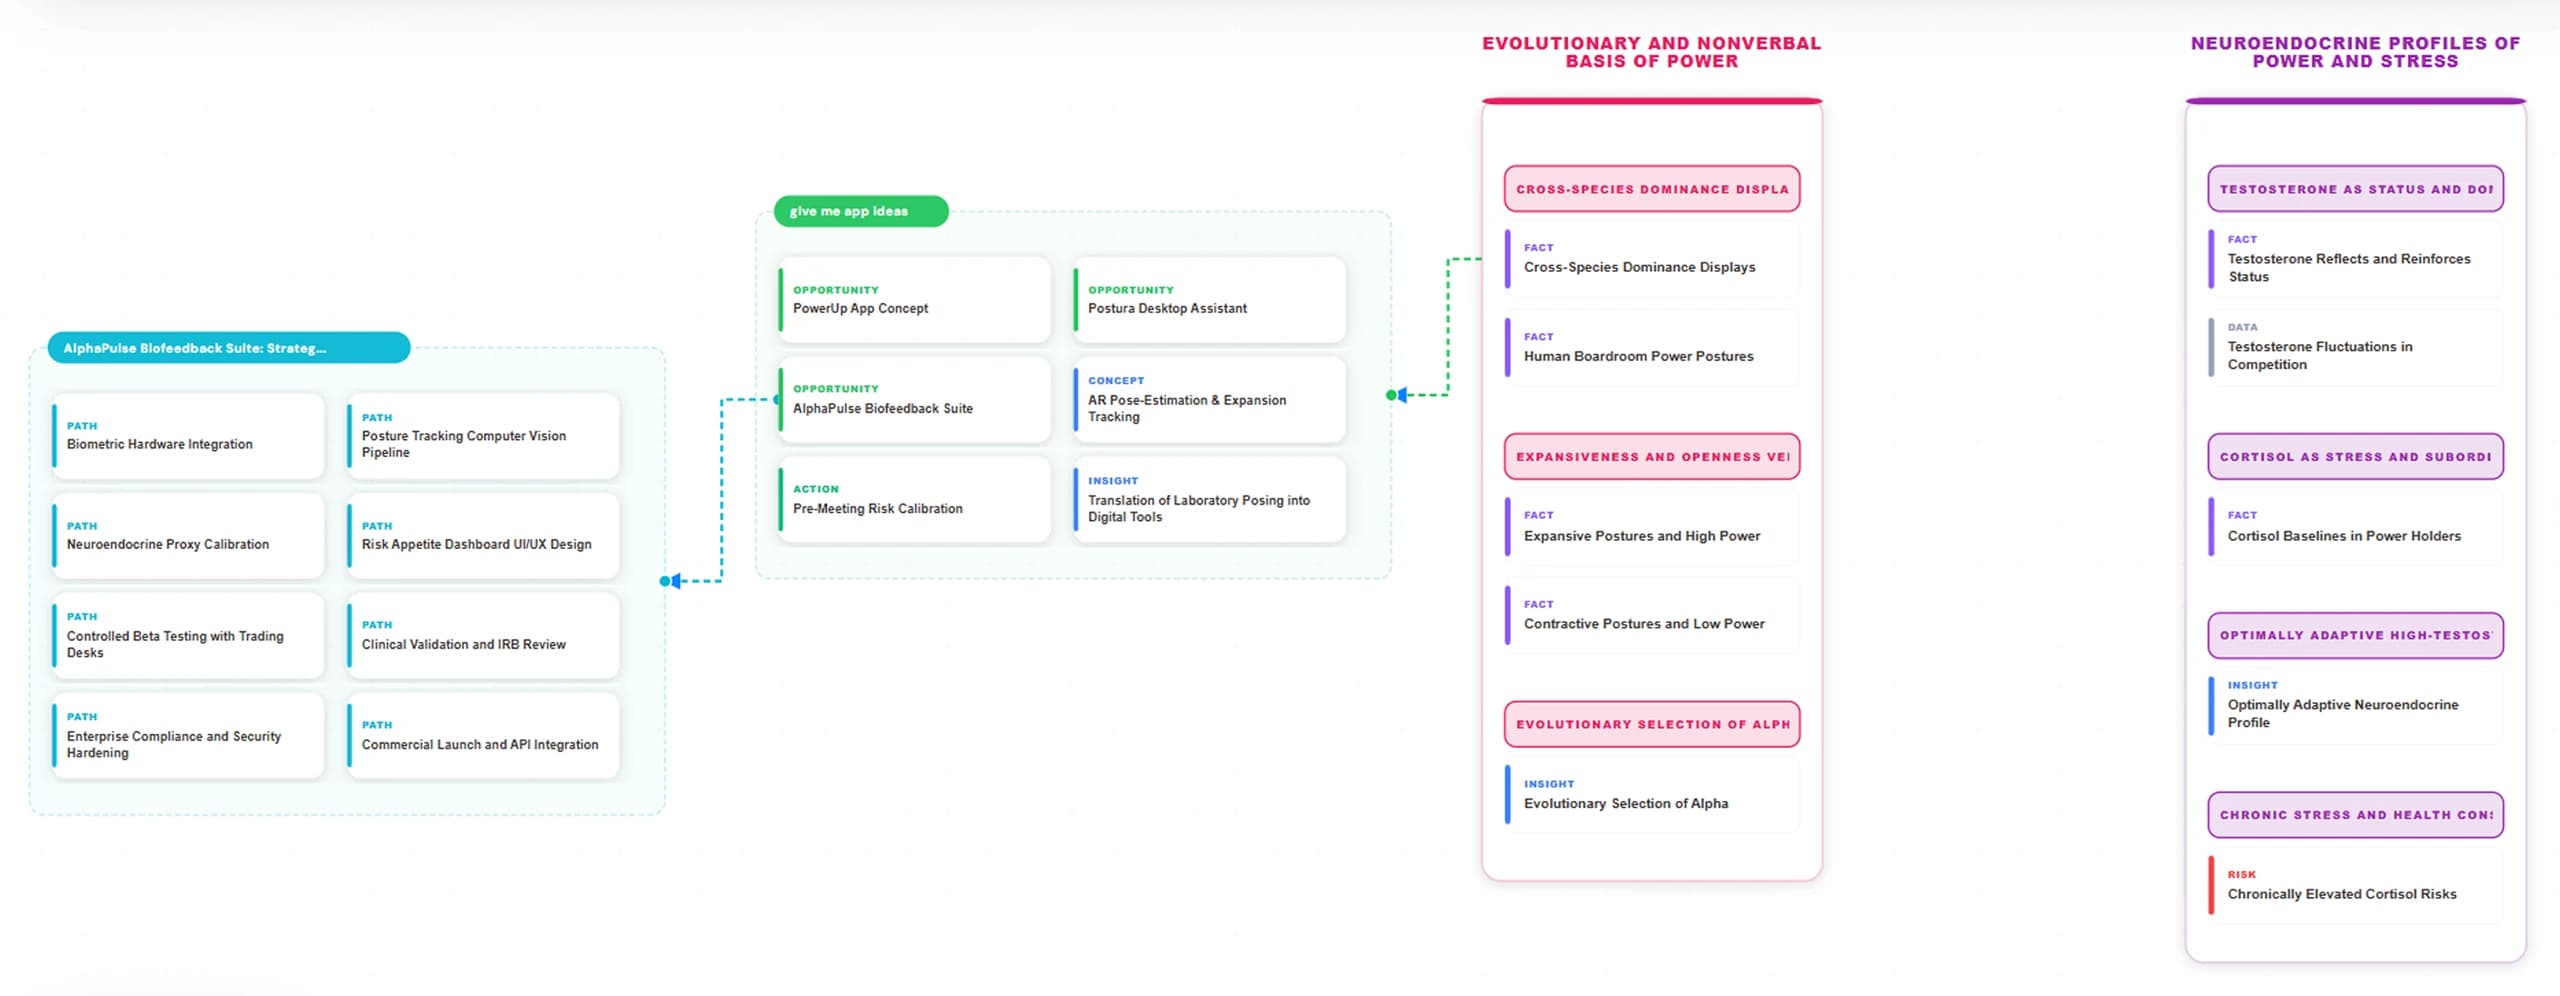Click connector endpoint on app ideas group's right edge
The image size is (2560, 996).
(1392, 395)
